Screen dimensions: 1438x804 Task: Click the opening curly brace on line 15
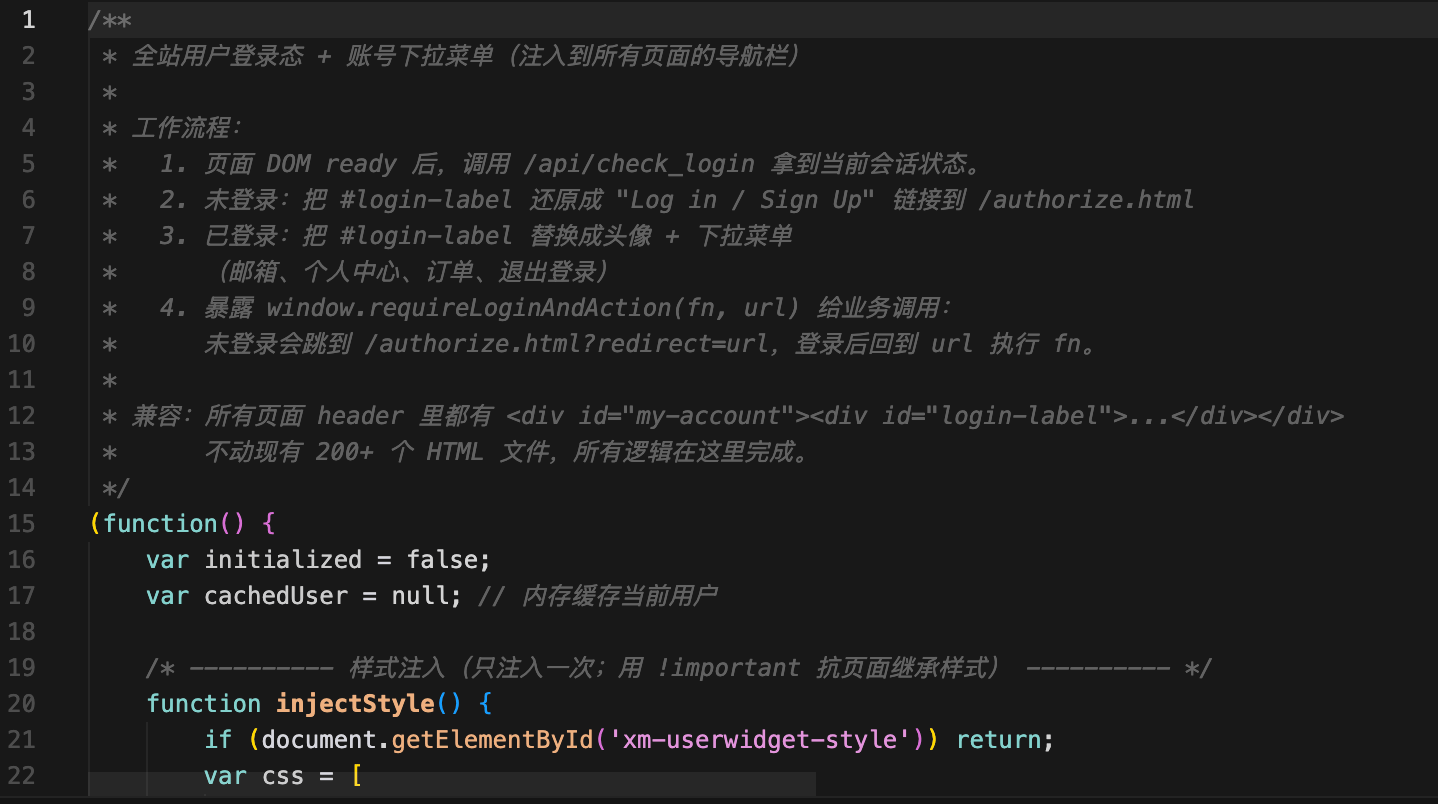(x=269, y=524)
